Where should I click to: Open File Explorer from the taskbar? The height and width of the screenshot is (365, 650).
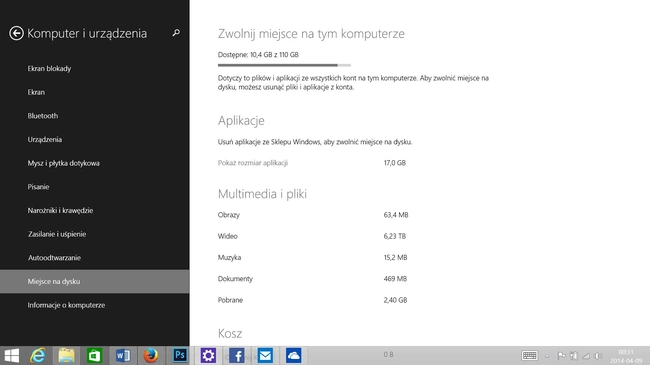(x=66, y=355)
